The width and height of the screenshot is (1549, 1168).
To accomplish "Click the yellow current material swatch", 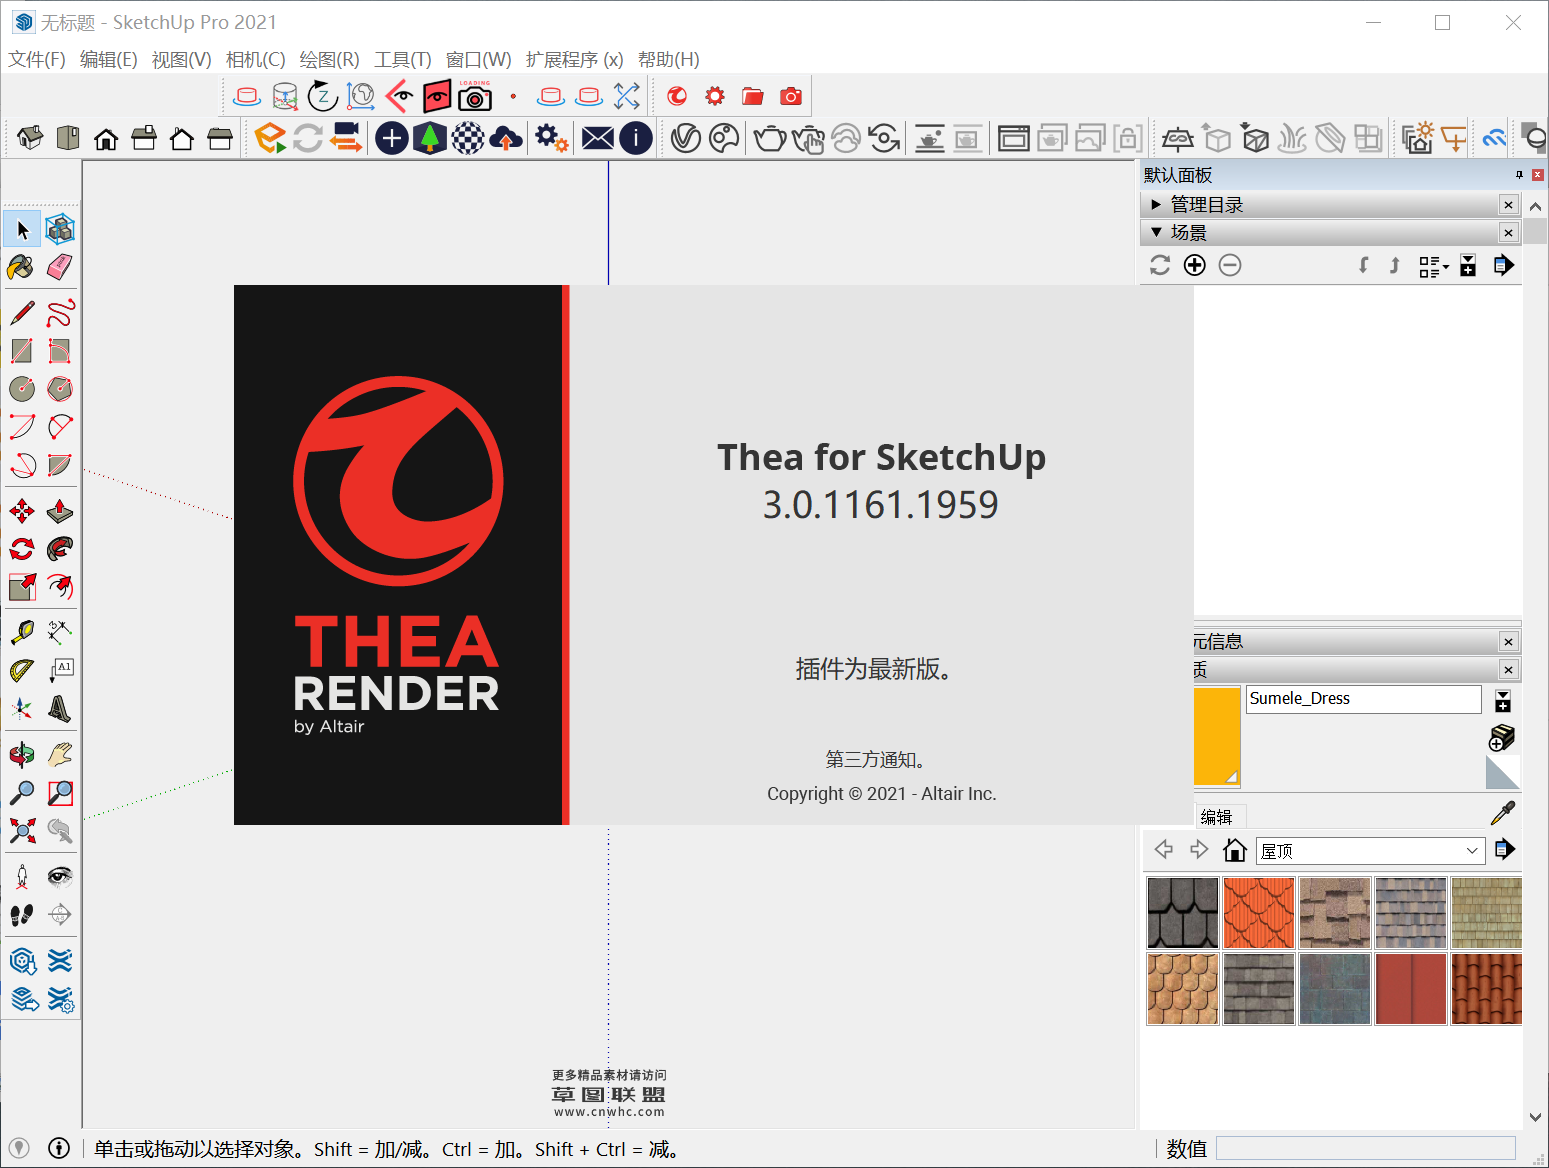I will 1217,736.
